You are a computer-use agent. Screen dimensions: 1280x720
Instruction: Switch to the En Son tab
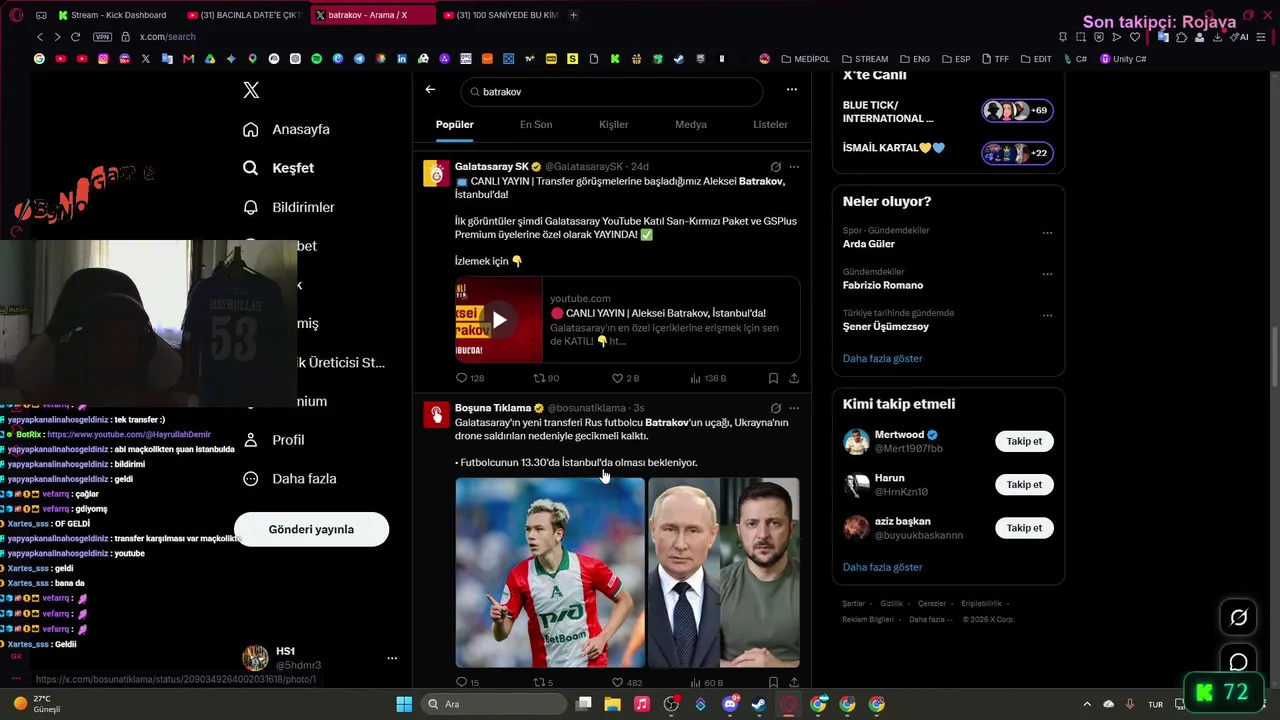[536, 125]
